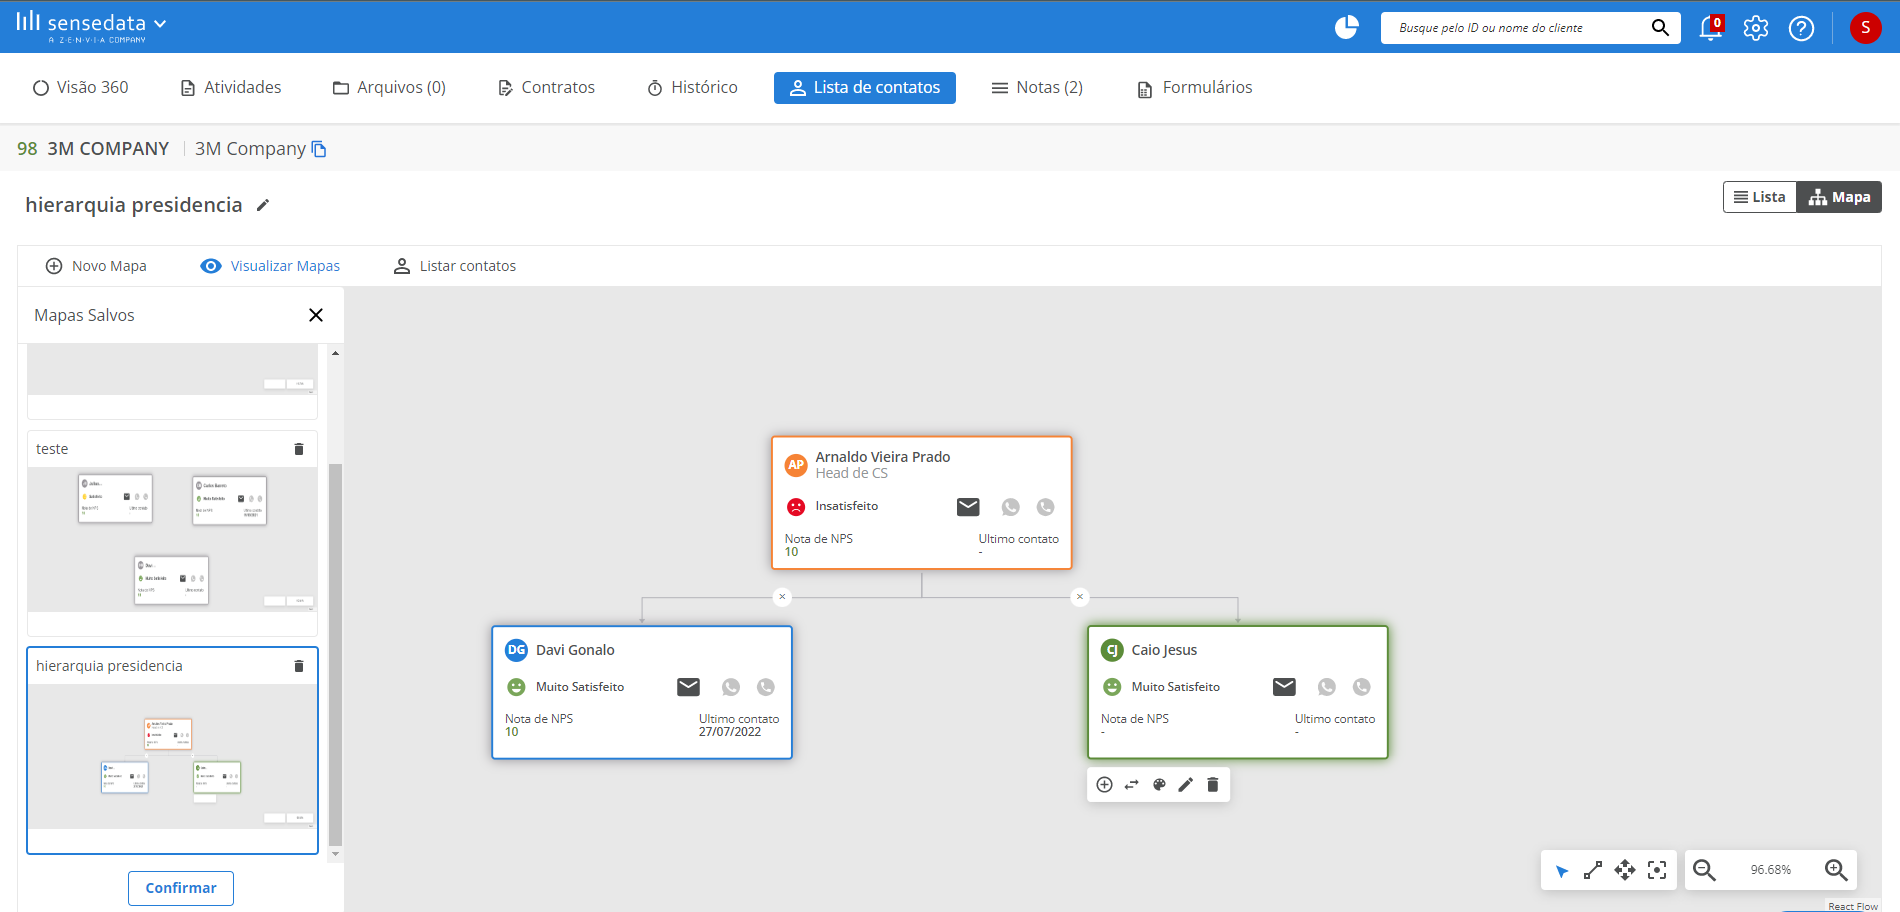The image size is (1900, 912).
Task: Delete the teste saved map
Action: 298,449
